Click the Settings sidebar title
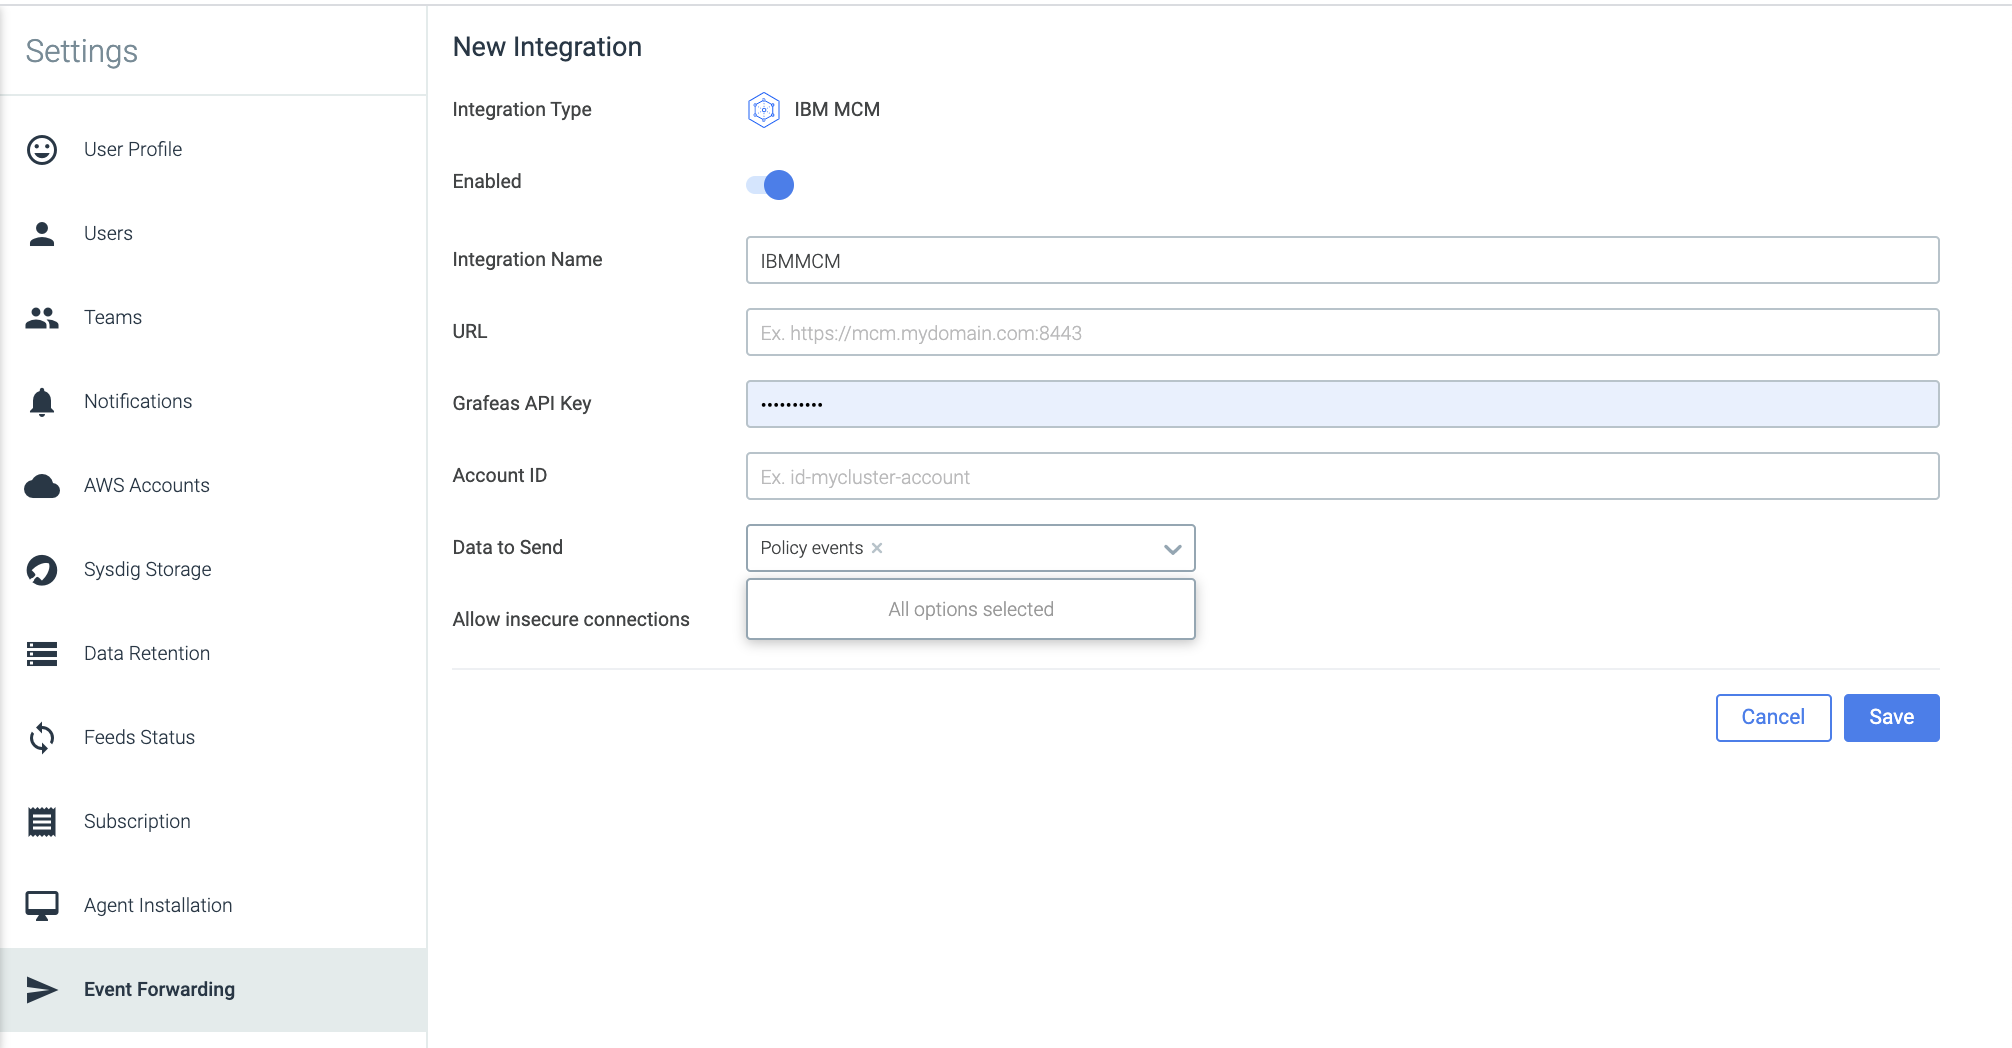This screenshot has height=1048, width=2012. coord(82,51)
